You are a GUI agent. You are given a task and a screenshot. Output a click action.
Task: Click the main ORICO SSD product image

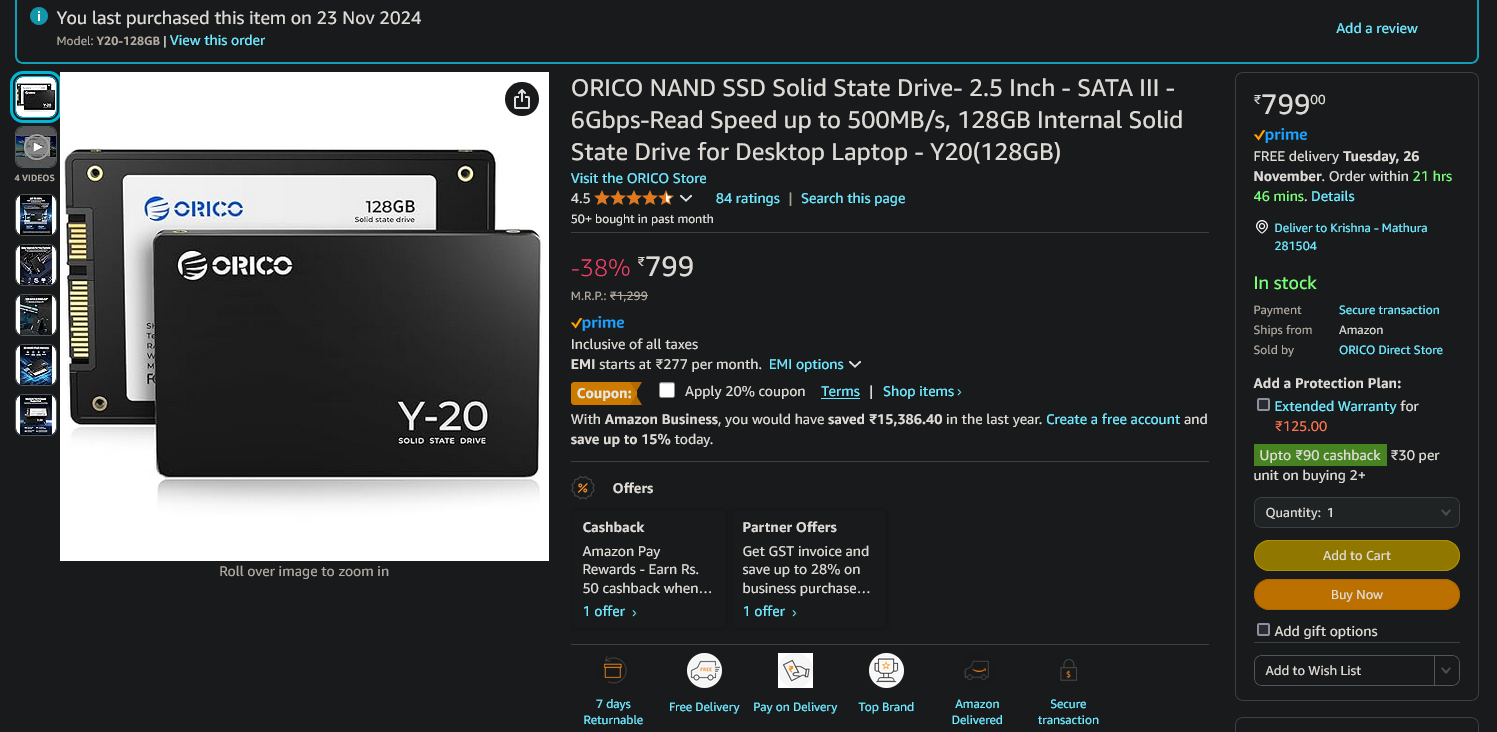(x=304, y=316)
